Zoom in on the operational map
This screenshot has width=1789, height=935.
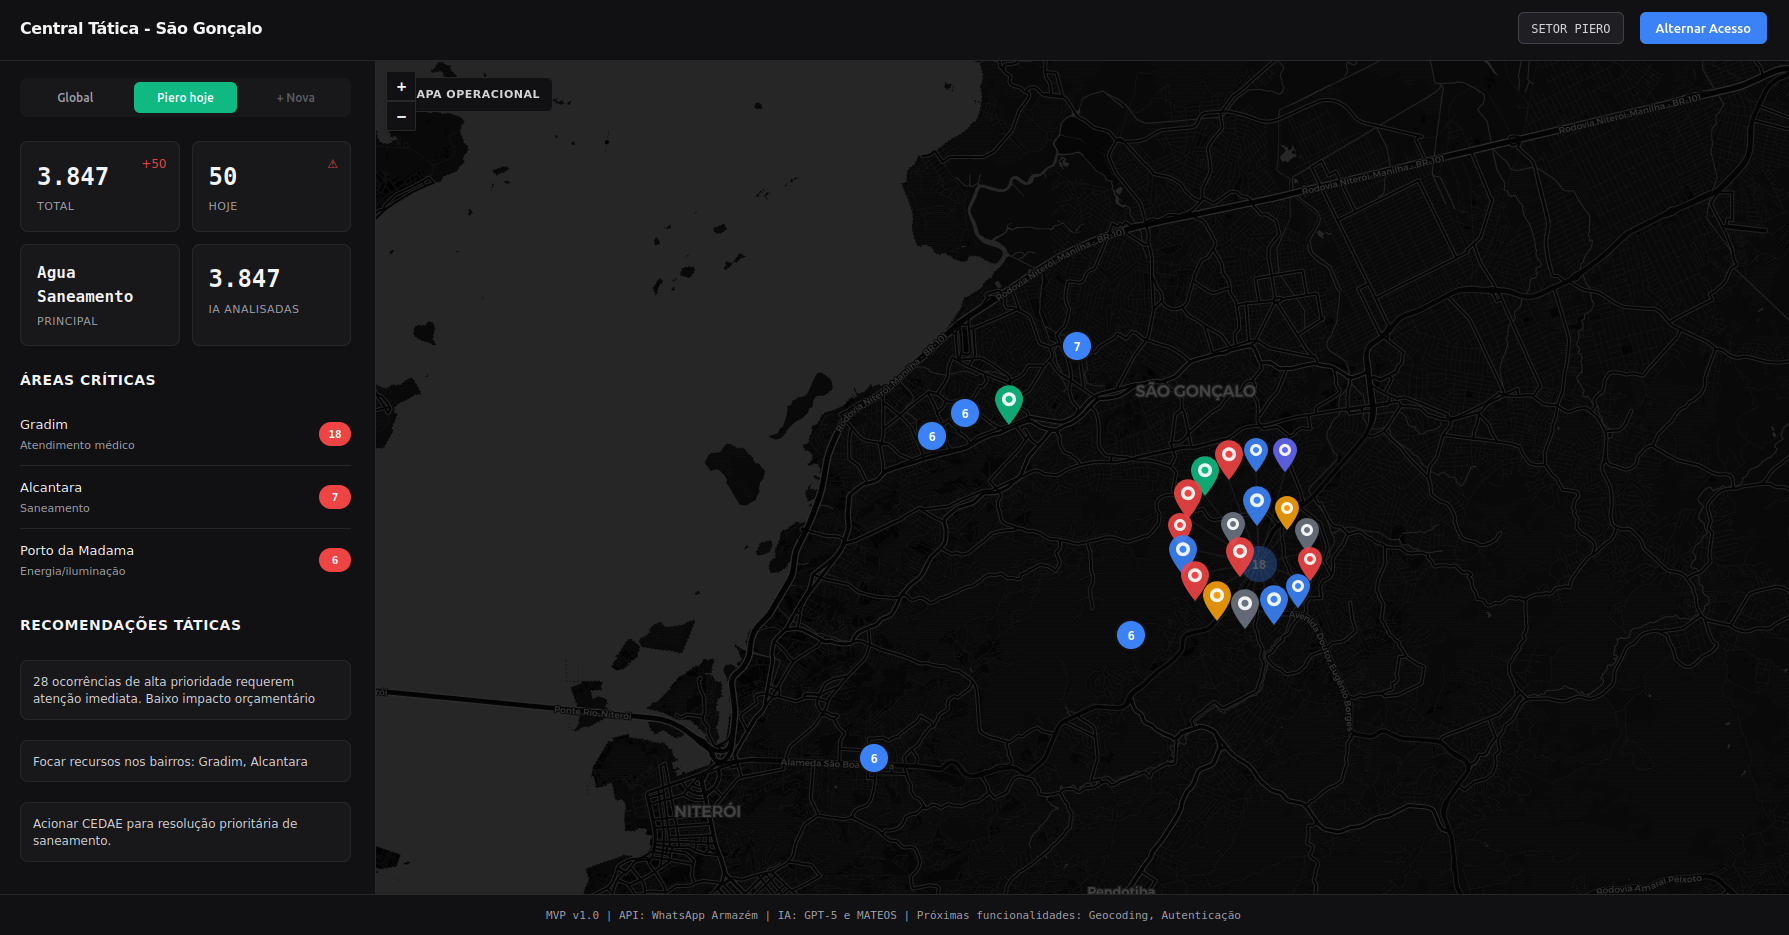tap(401, 87)
